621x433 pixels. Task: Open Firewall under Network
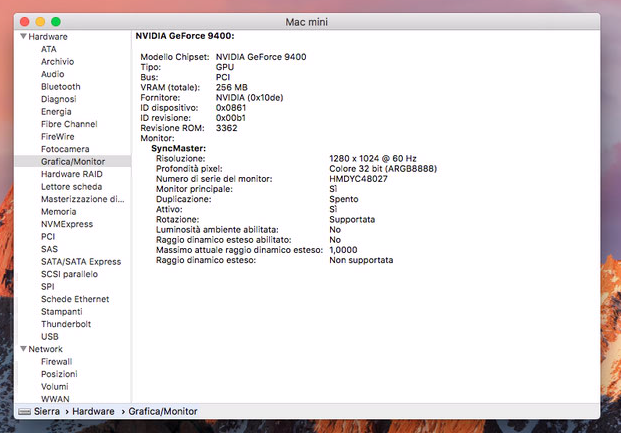(x=57, y=362)
